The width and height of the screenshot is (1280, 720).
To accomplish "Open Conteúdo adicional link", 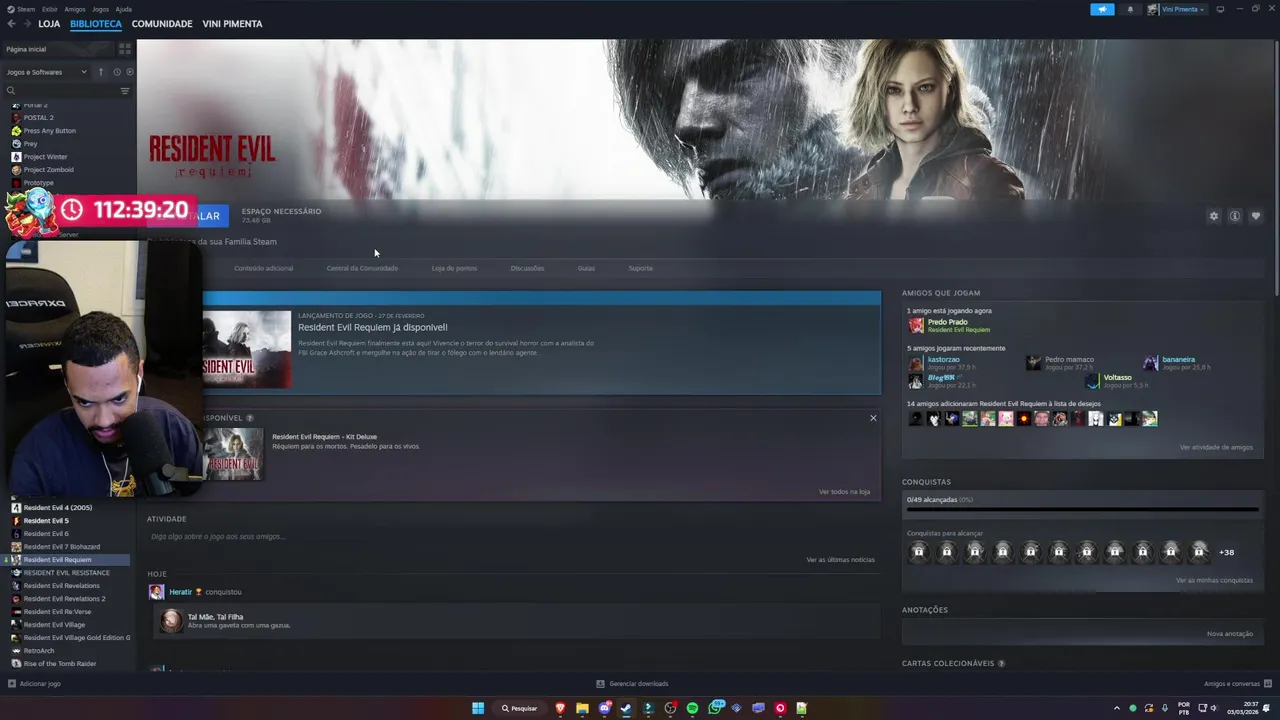I will click(264, 268).
